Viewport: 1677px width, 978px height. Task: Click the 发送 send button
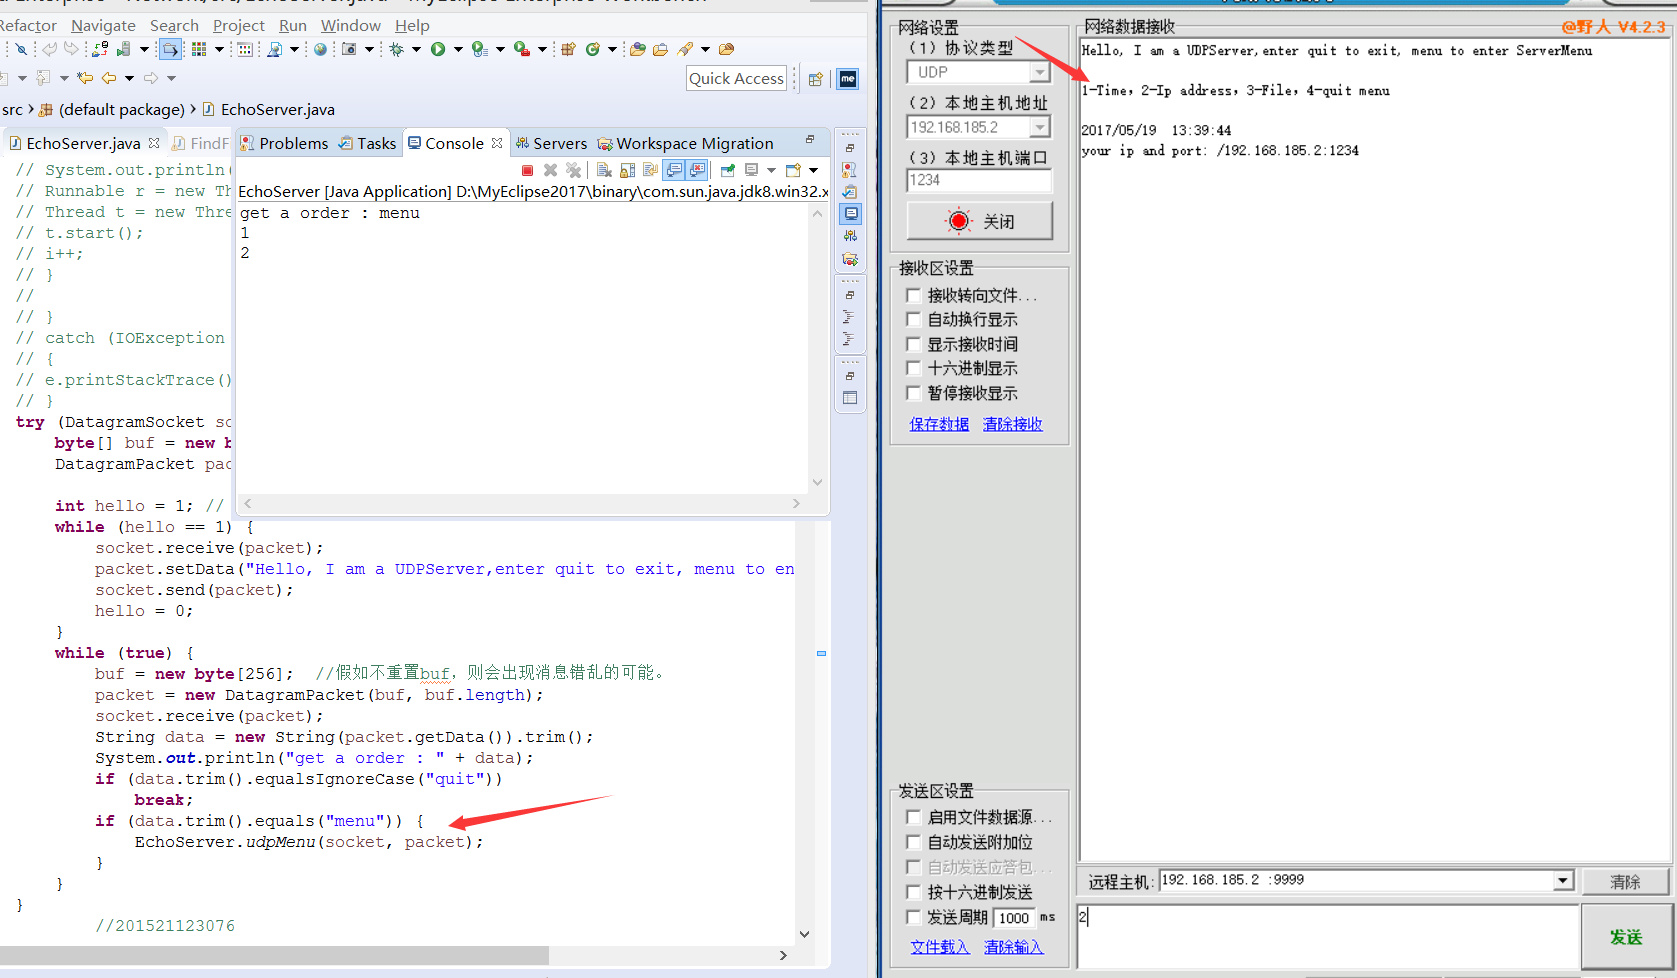[1626, 937]
